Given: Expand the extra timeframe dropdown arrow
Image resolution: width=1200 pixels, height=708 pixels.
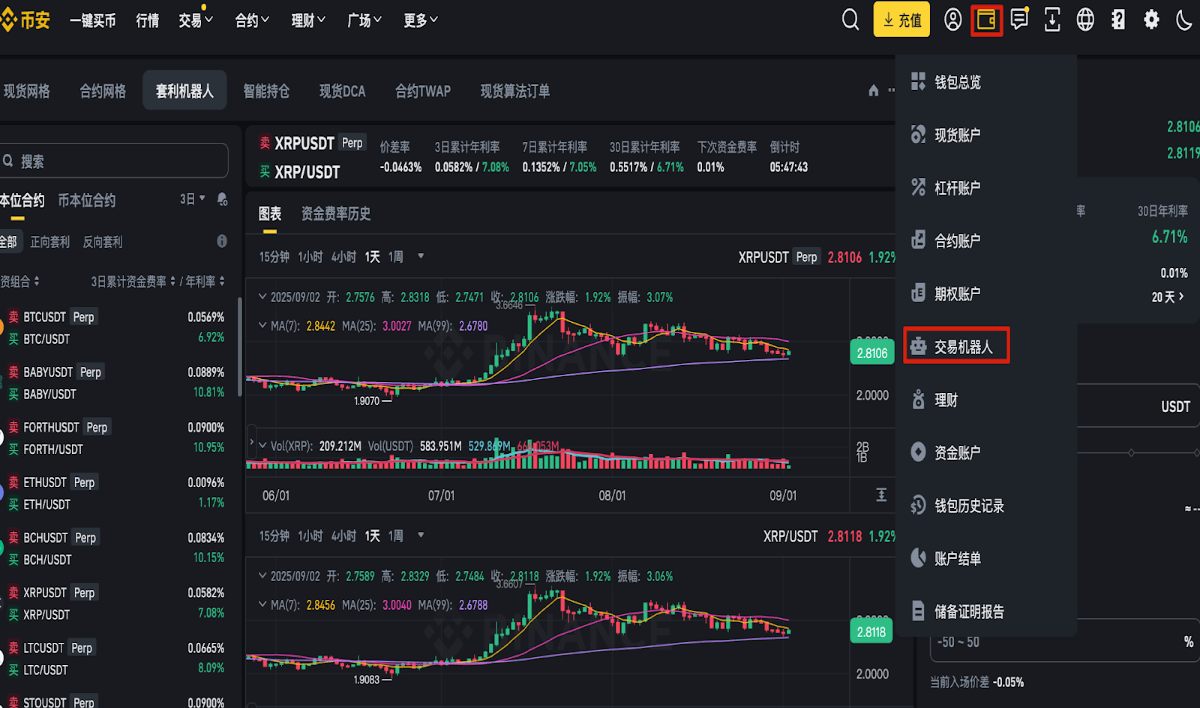Looking at the screenshot, I should pyautogui.click(x=420, y=256).
